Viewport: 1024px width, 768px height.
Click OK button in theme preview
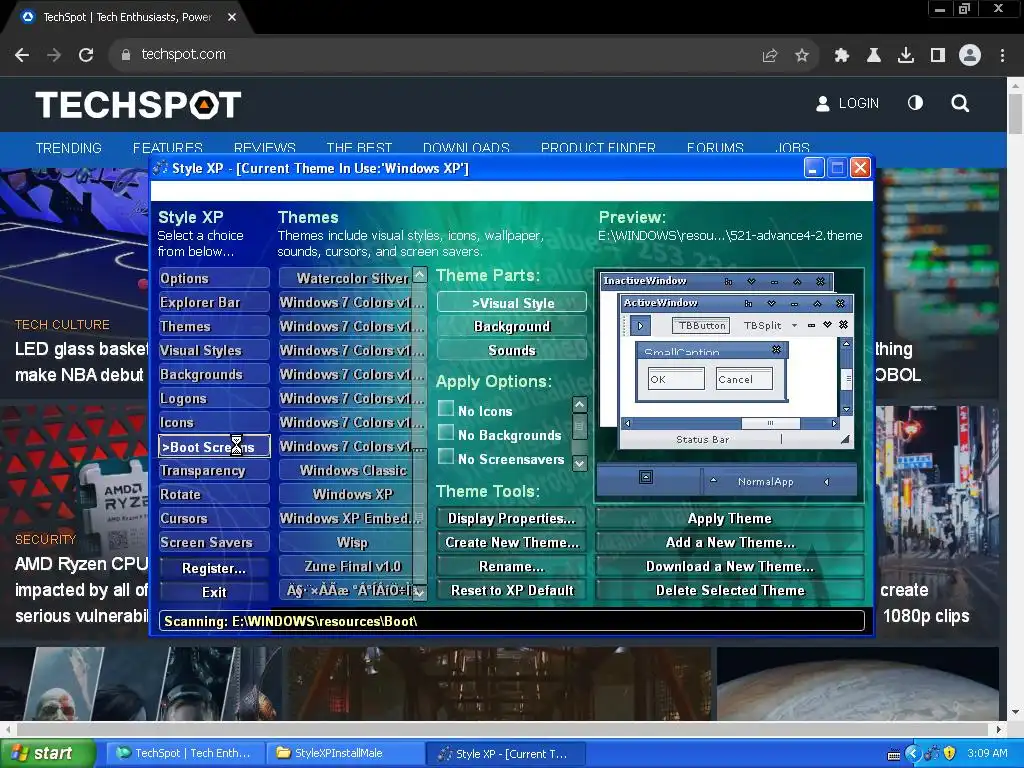[x=676, y=379]
